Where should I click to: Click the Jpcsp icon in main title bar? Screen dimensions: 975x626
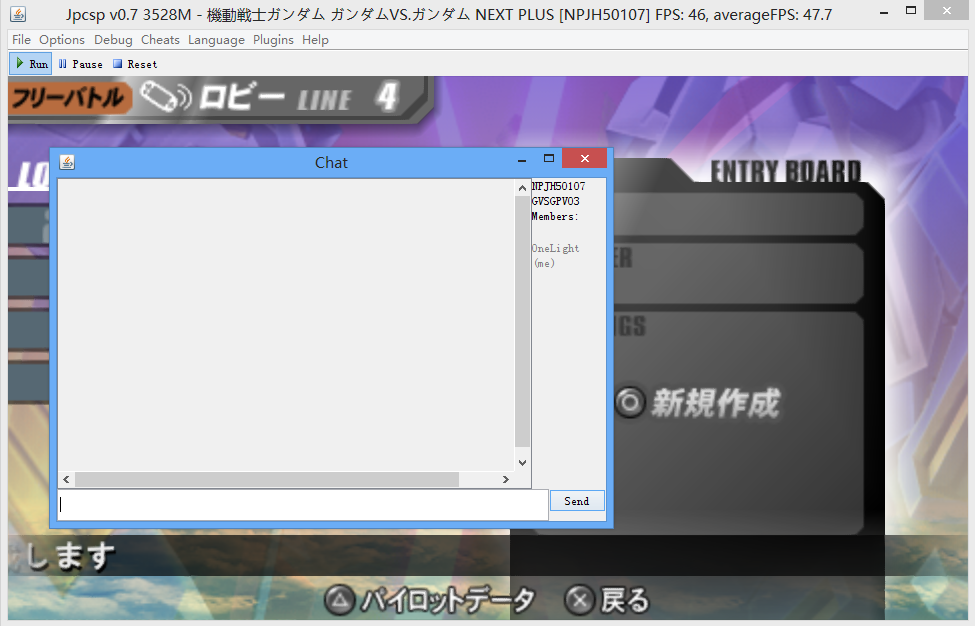[18, 14]
